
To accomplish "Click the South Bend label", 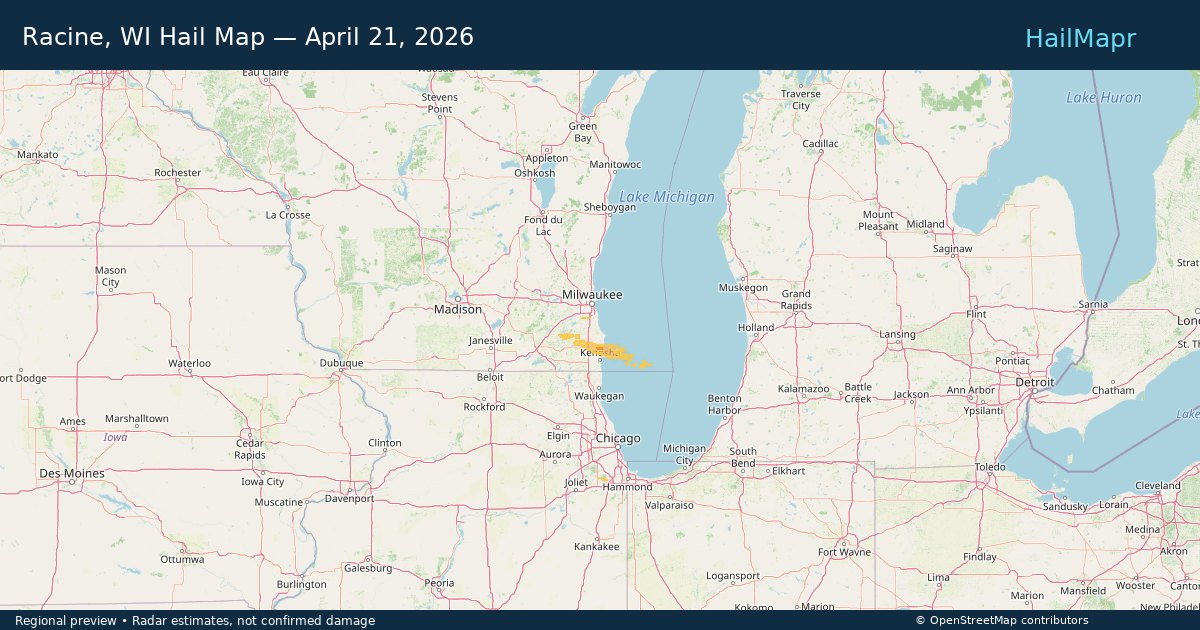I will 743,457.
